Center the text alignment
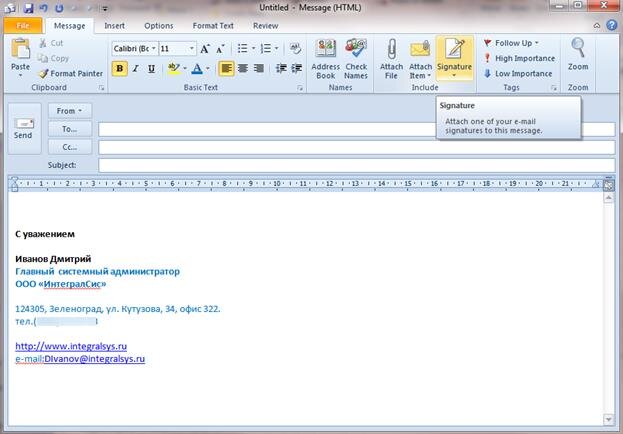This screenshot has height=434, width=623. [243, 68]
